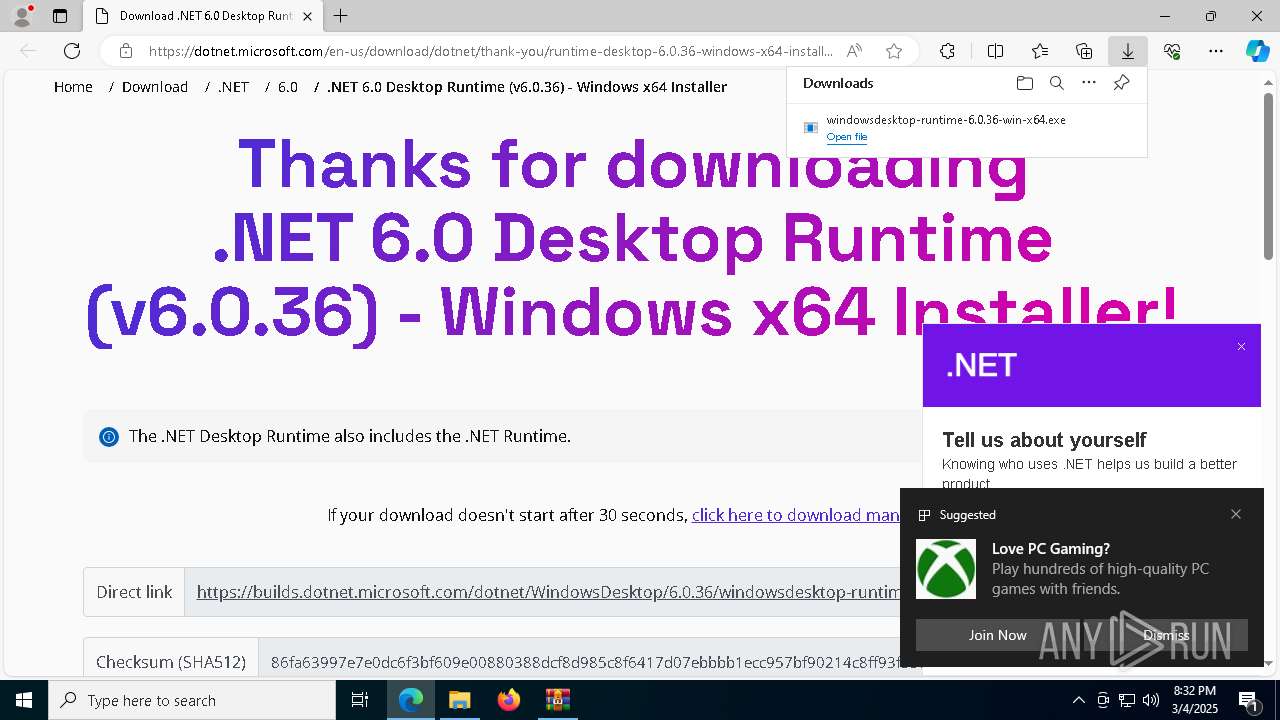Screen dimensions: 1280x720
Task: Open a new browser tab
Action: pyautogui.click(x=341, y=16)
